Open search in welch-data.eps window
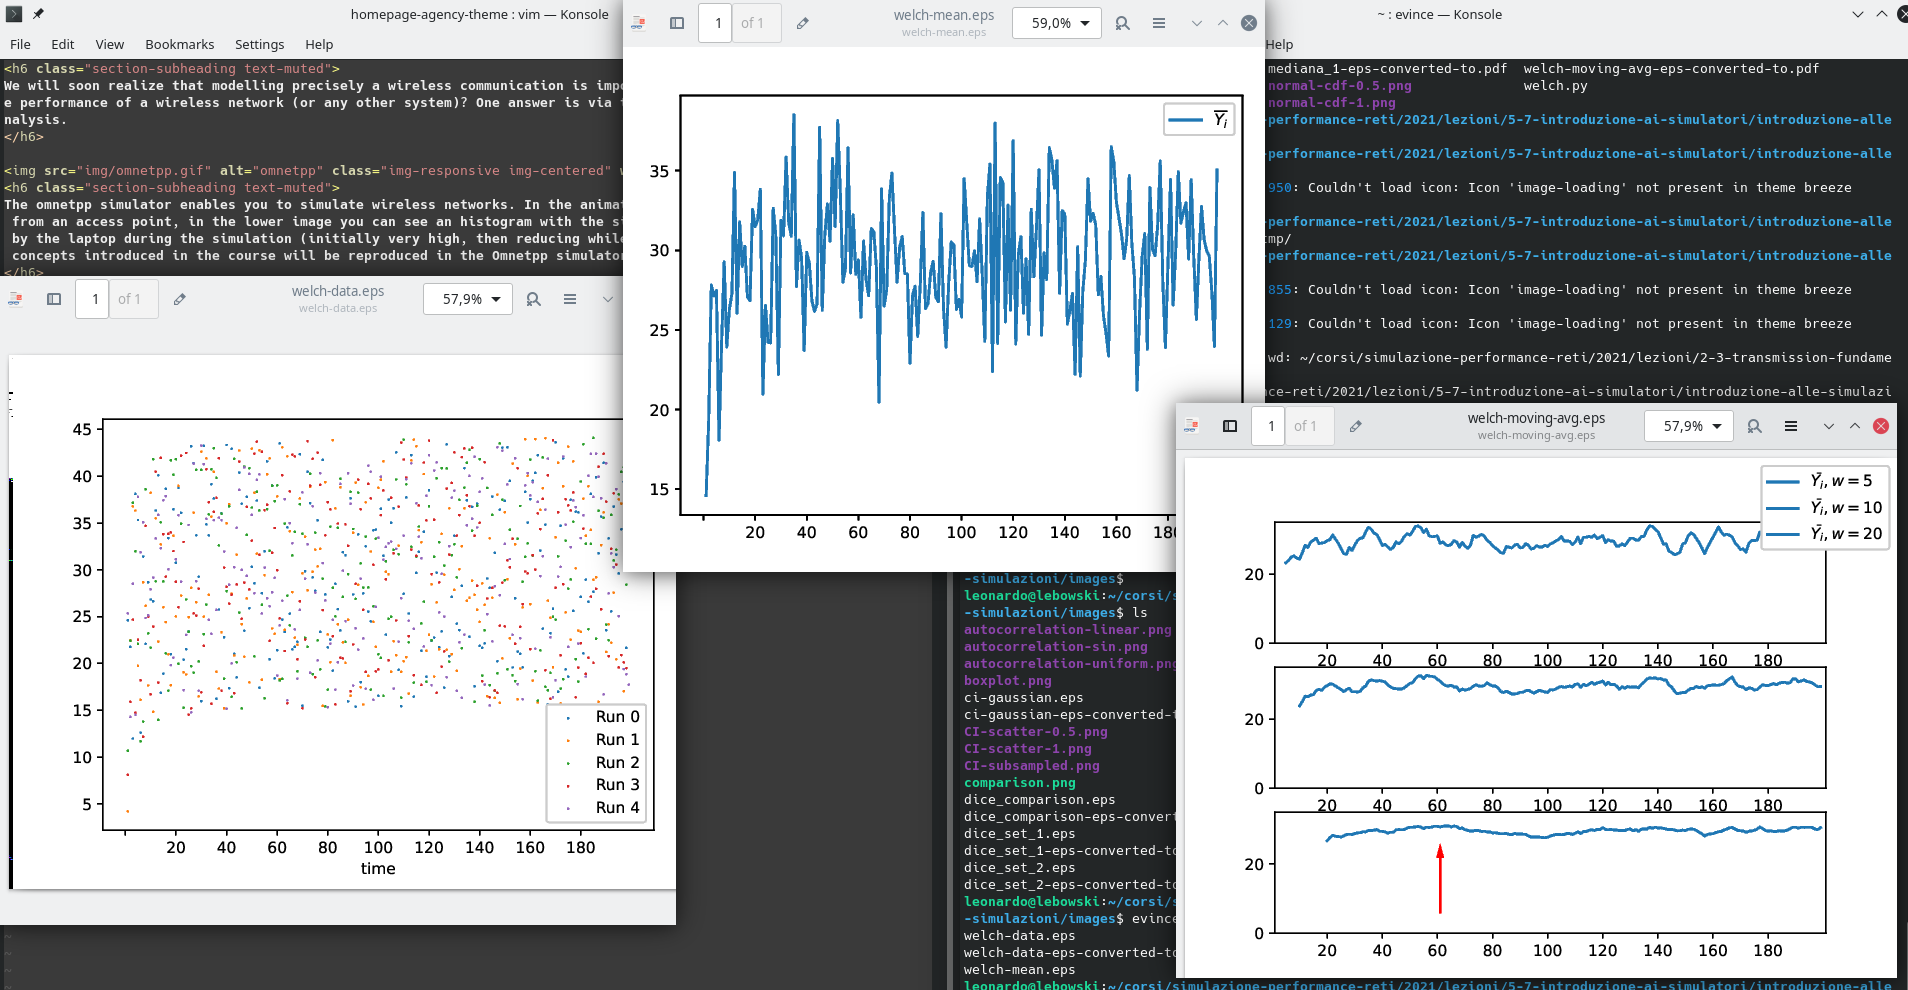The image size is (1908, 990). (533, 299)
